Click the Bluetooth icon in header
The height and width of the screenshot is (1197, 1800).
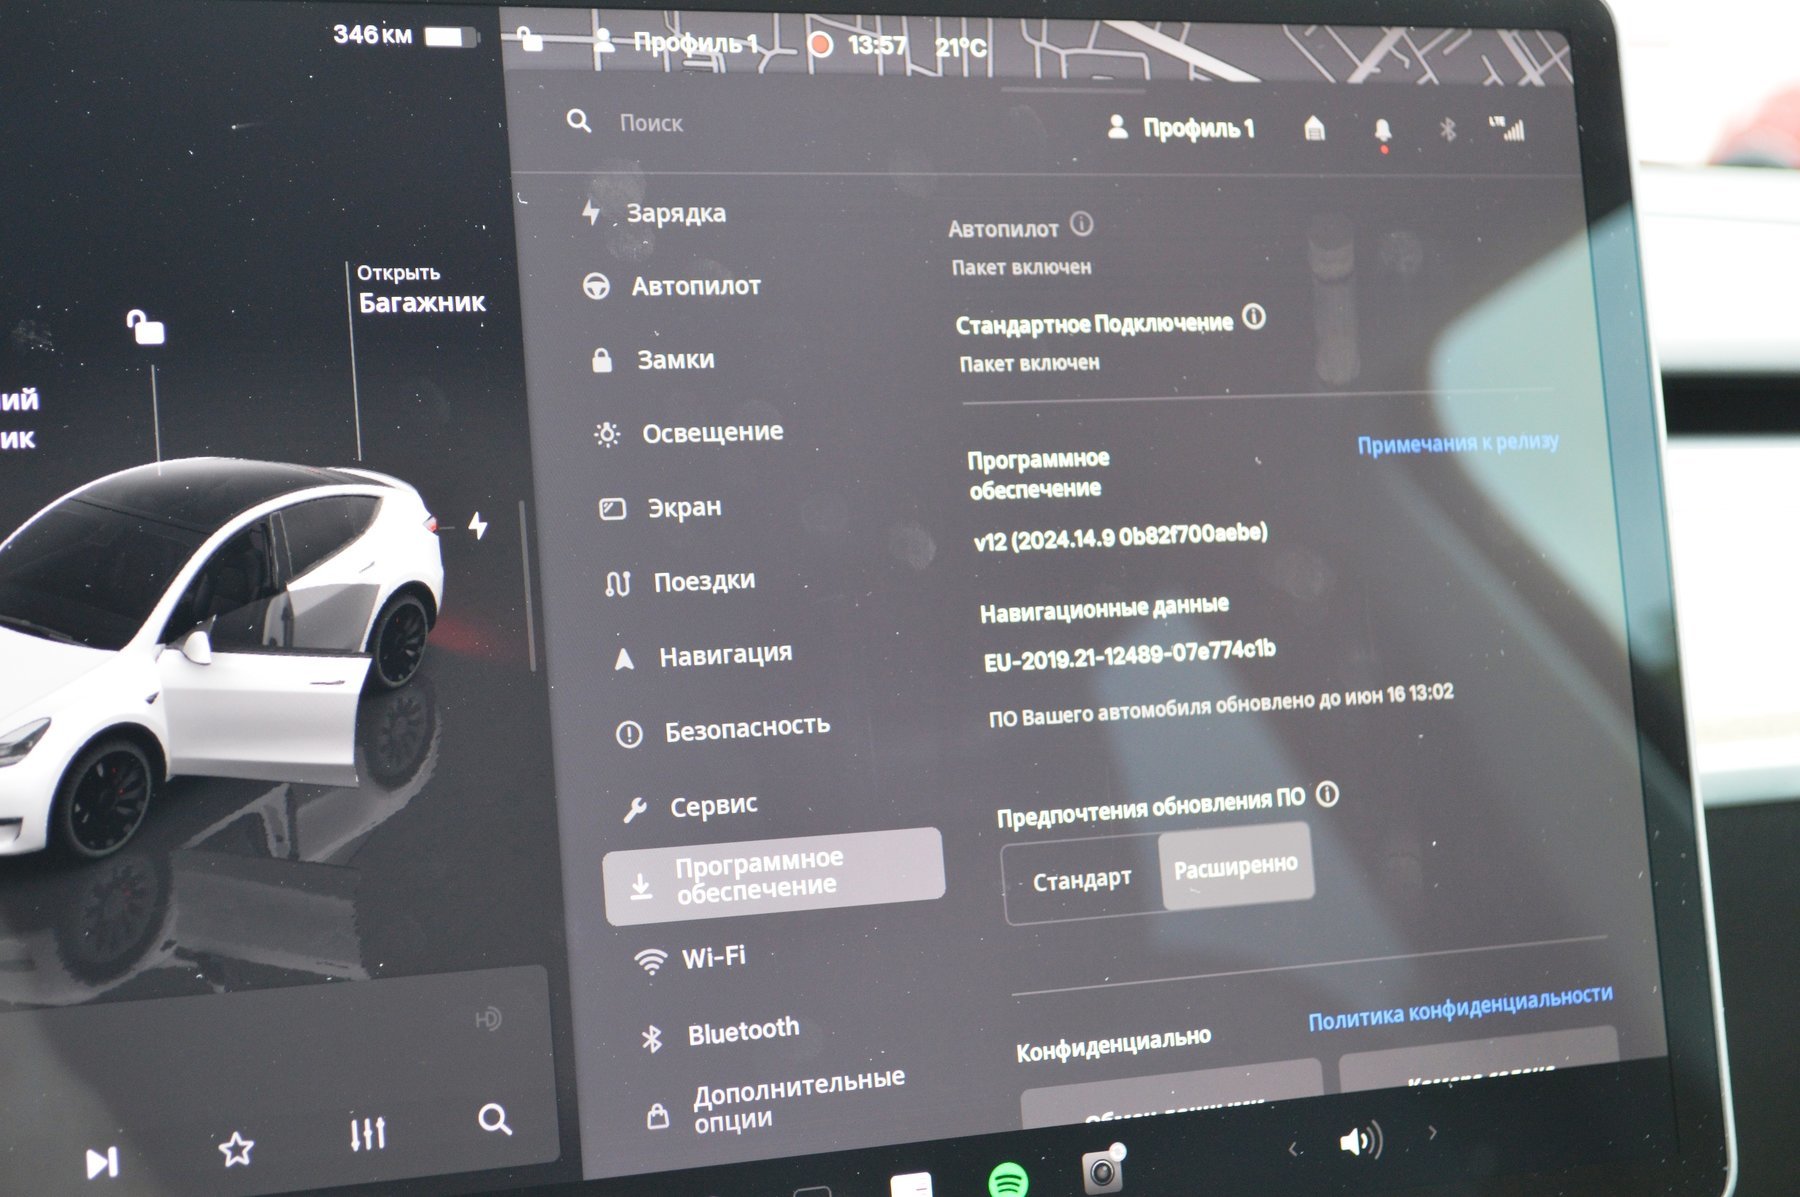1447,130
